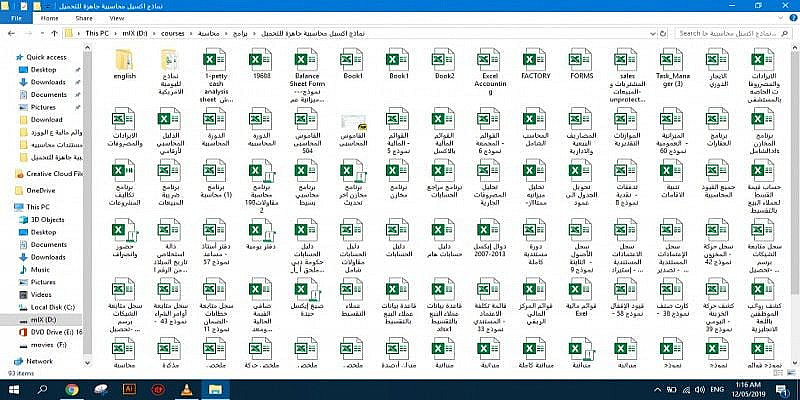Select Network in navigation pane
This screenshot has width=800, height=400.
[x=34, y=361]
